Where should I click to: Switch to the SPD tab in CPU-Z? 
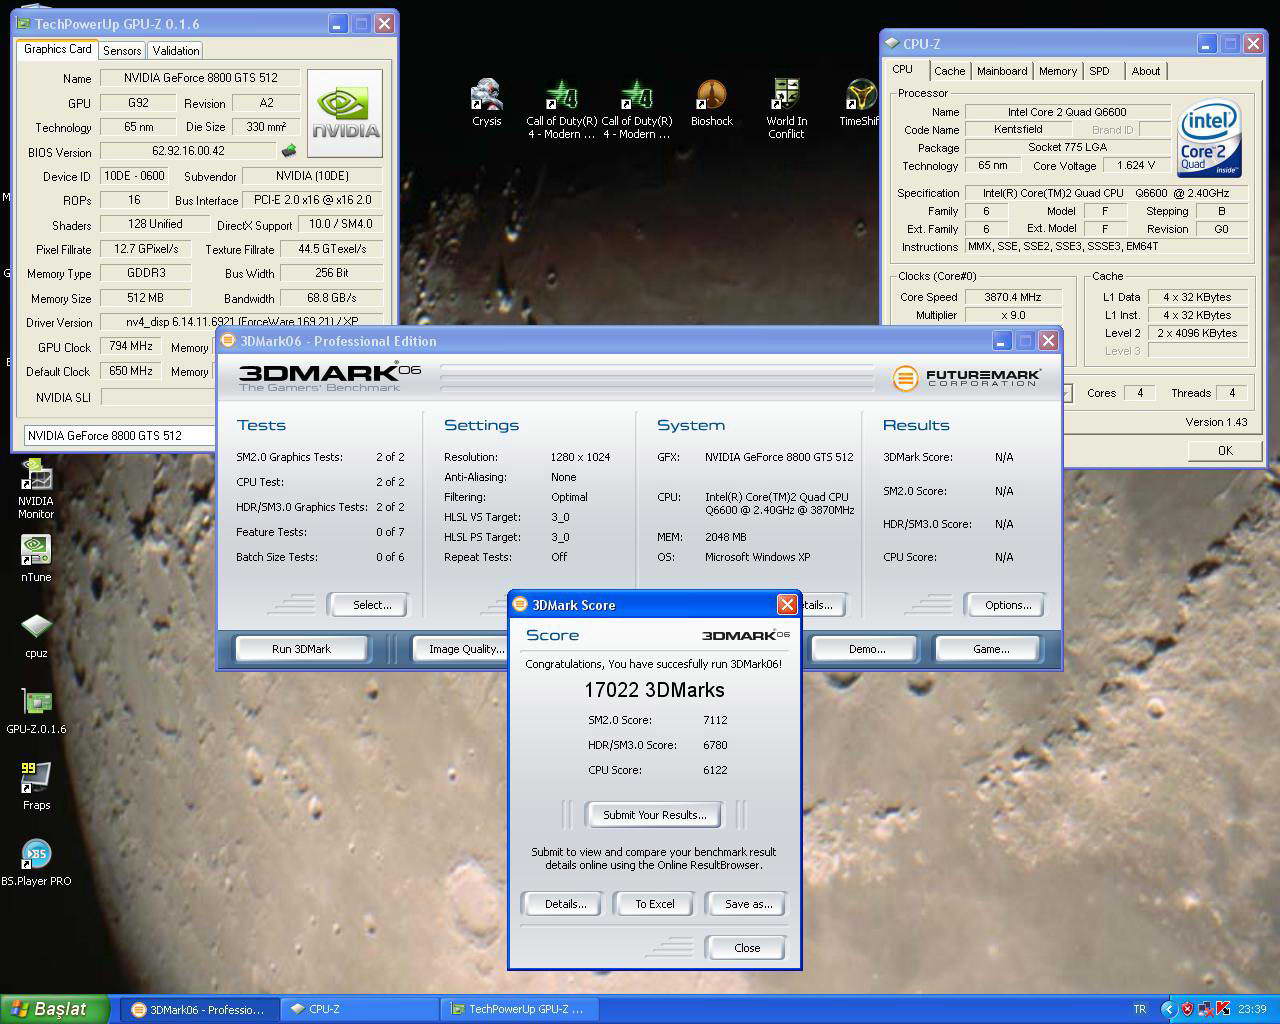[x=1099, y=71]
